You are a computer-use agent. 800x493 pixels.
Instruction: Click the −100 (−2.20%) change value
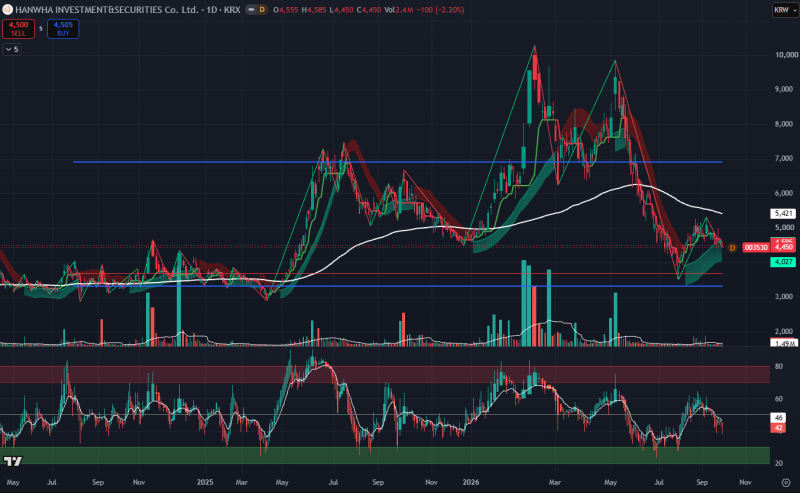pos(440,10)
